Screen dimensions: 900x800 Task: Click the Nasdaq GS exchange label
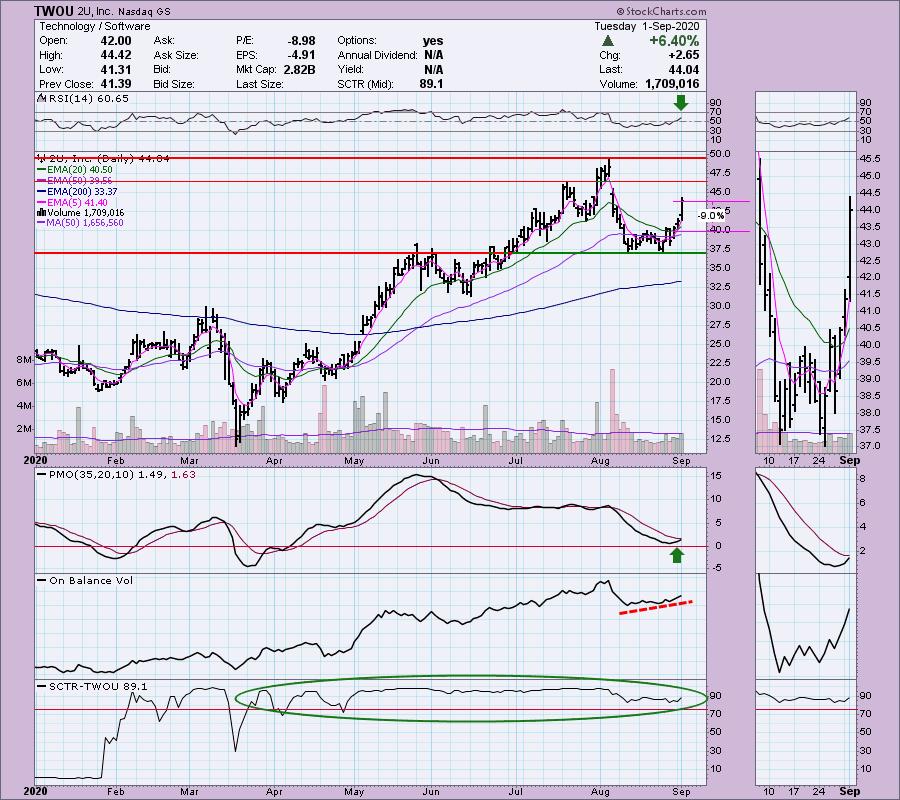pos(144,11)
